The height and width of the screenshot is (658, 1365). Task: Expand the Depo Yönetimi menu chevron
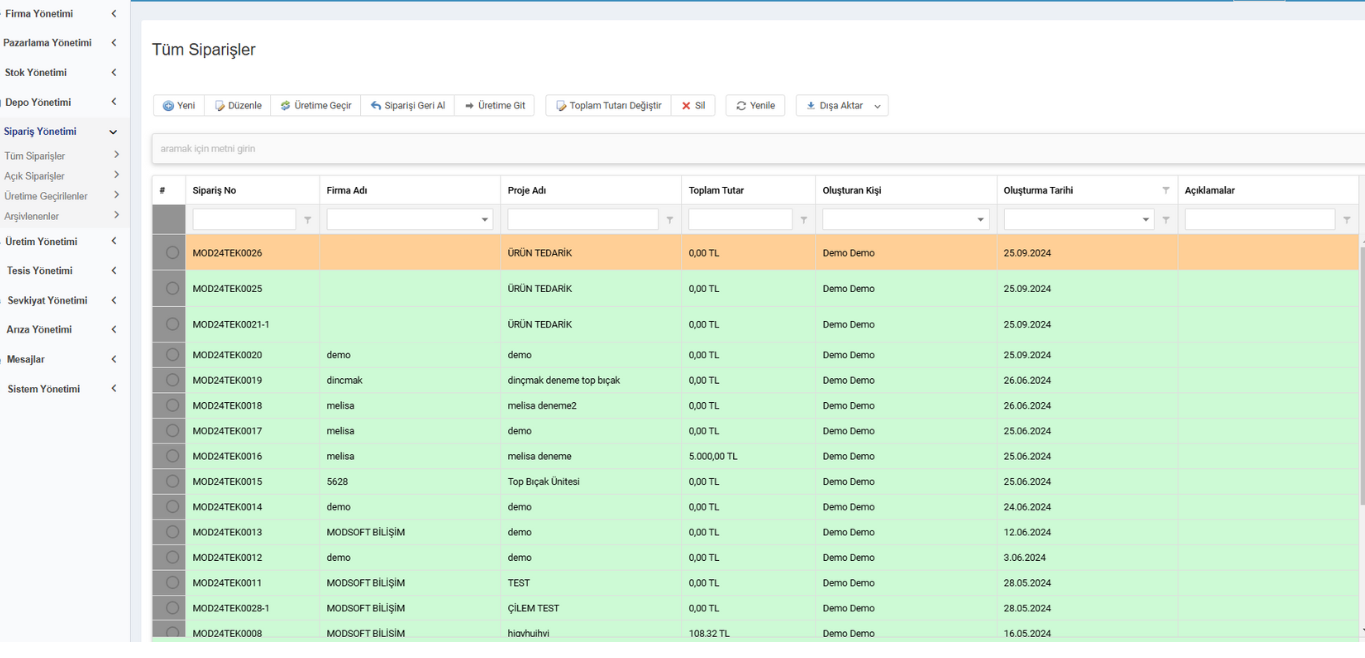click(114, 102)
